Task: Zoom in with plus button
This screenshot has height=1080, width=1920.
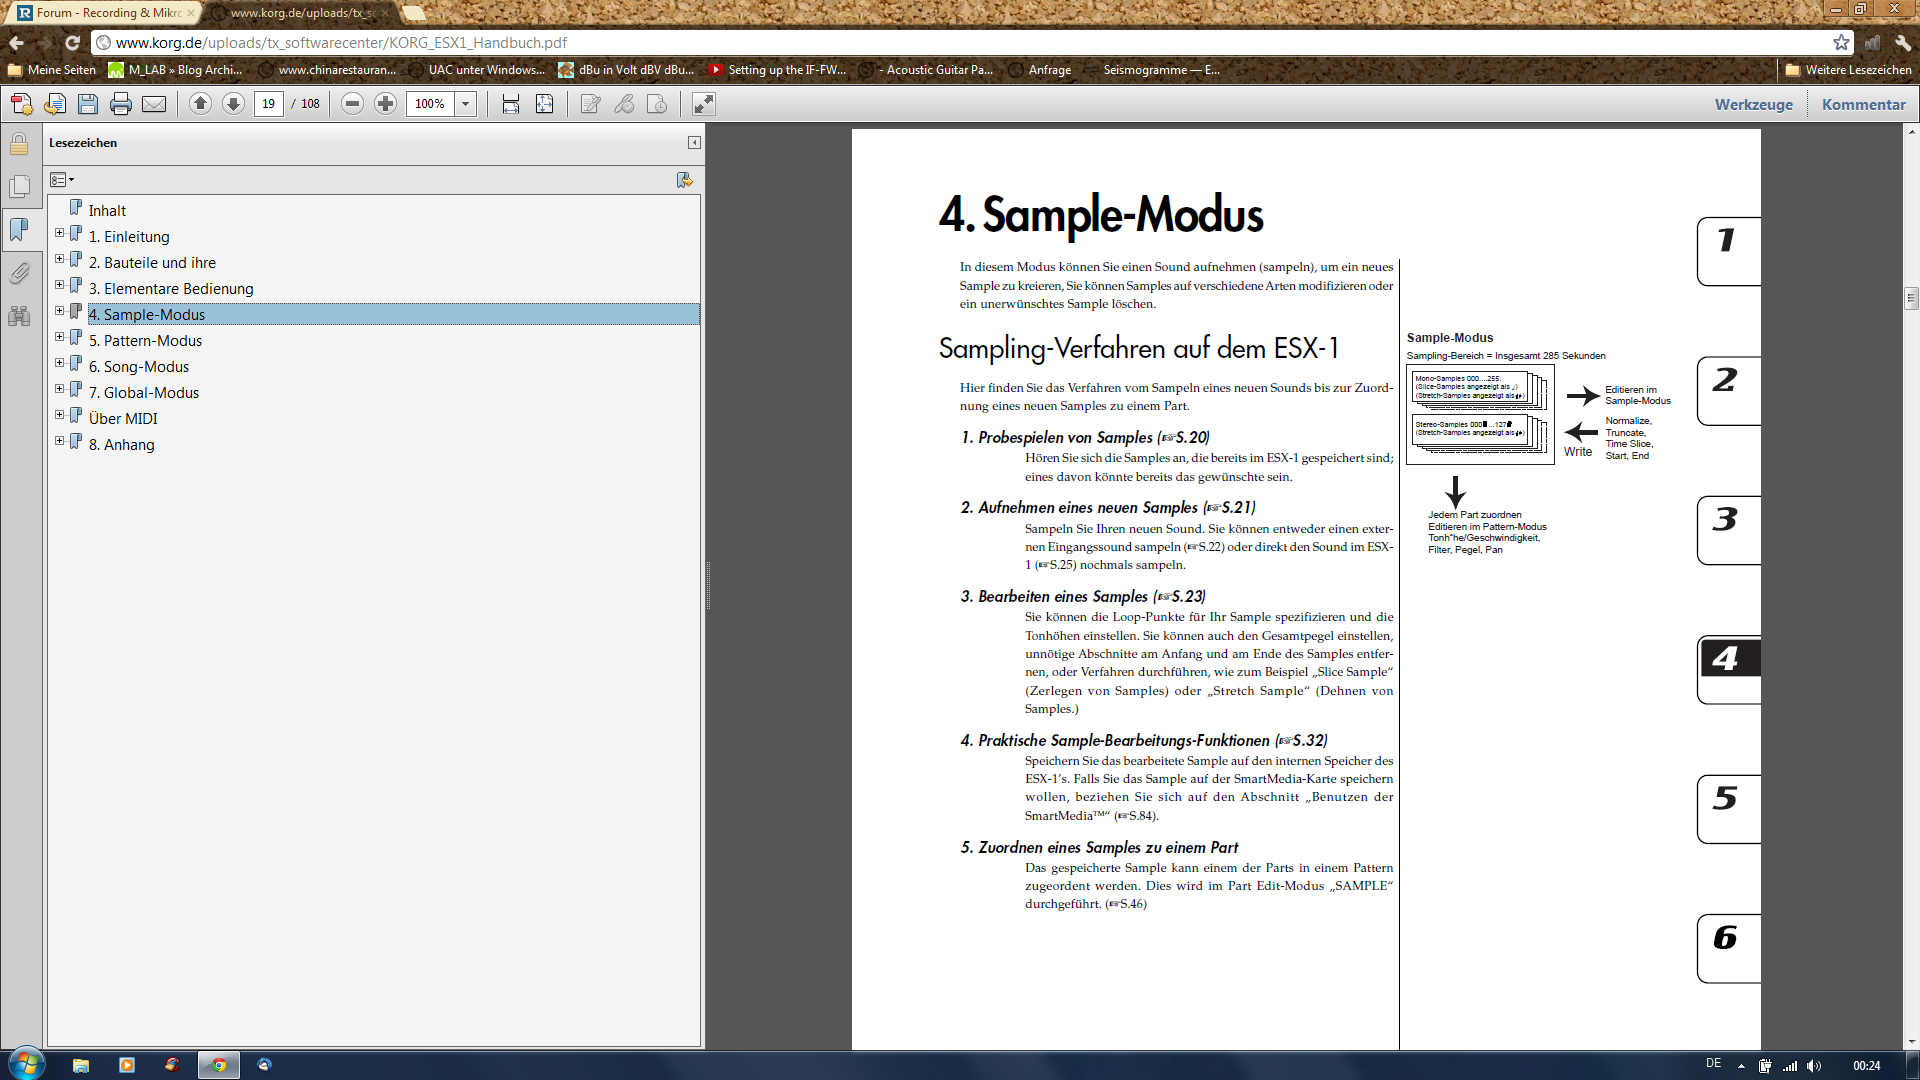Action: click(x=385, y=104)
